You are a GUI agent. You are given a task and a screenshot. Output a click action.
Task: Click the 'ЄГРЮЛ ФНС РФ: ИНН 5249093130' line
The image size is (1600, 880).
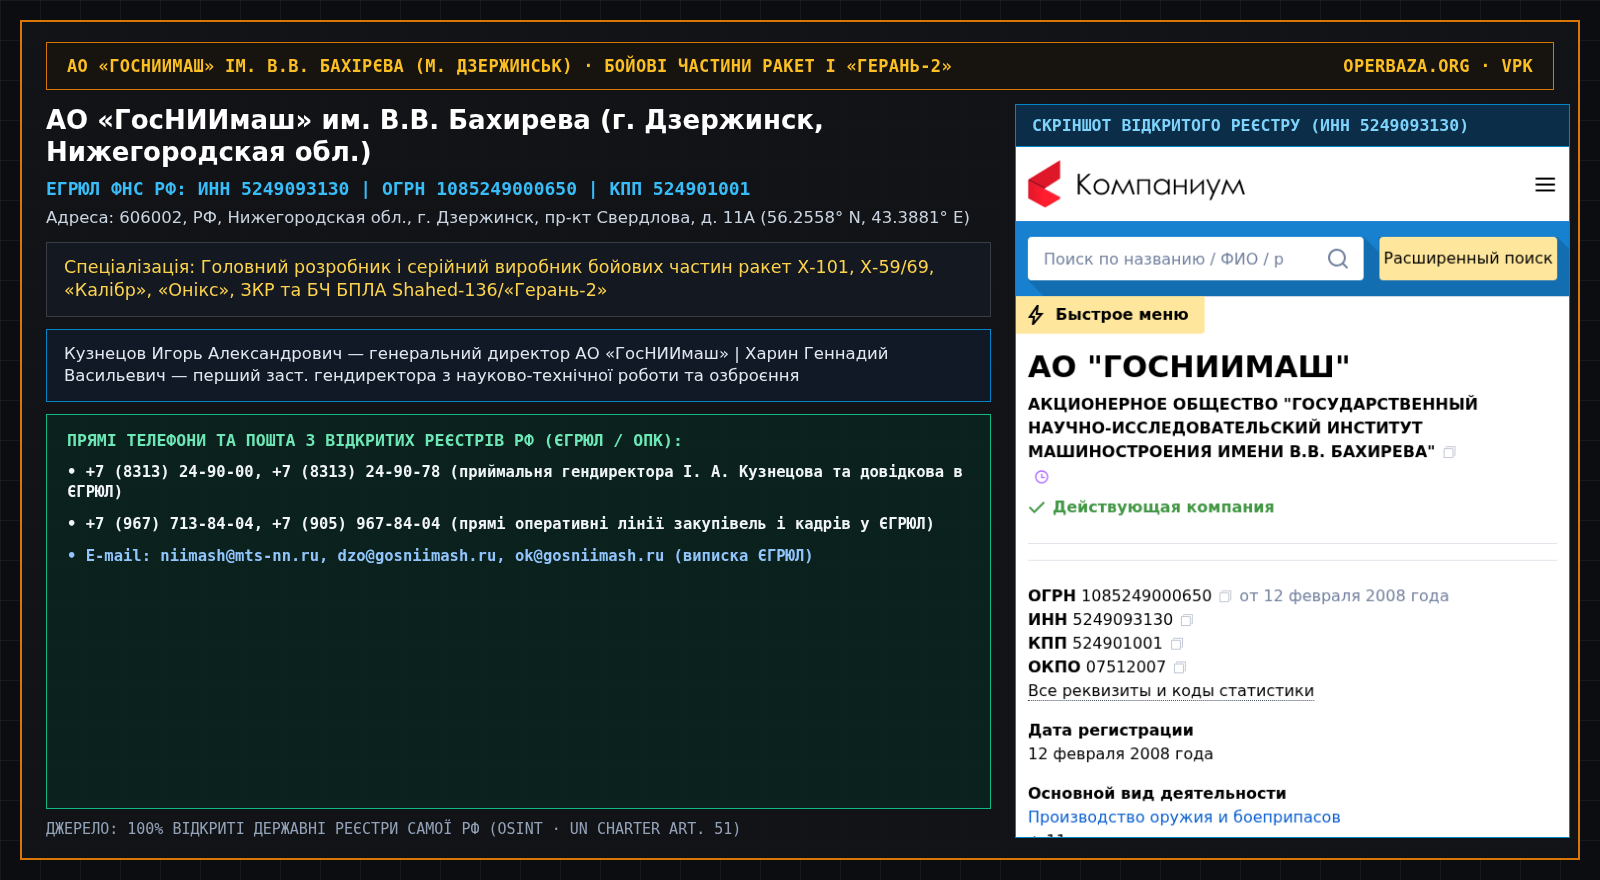pos(398,189)
